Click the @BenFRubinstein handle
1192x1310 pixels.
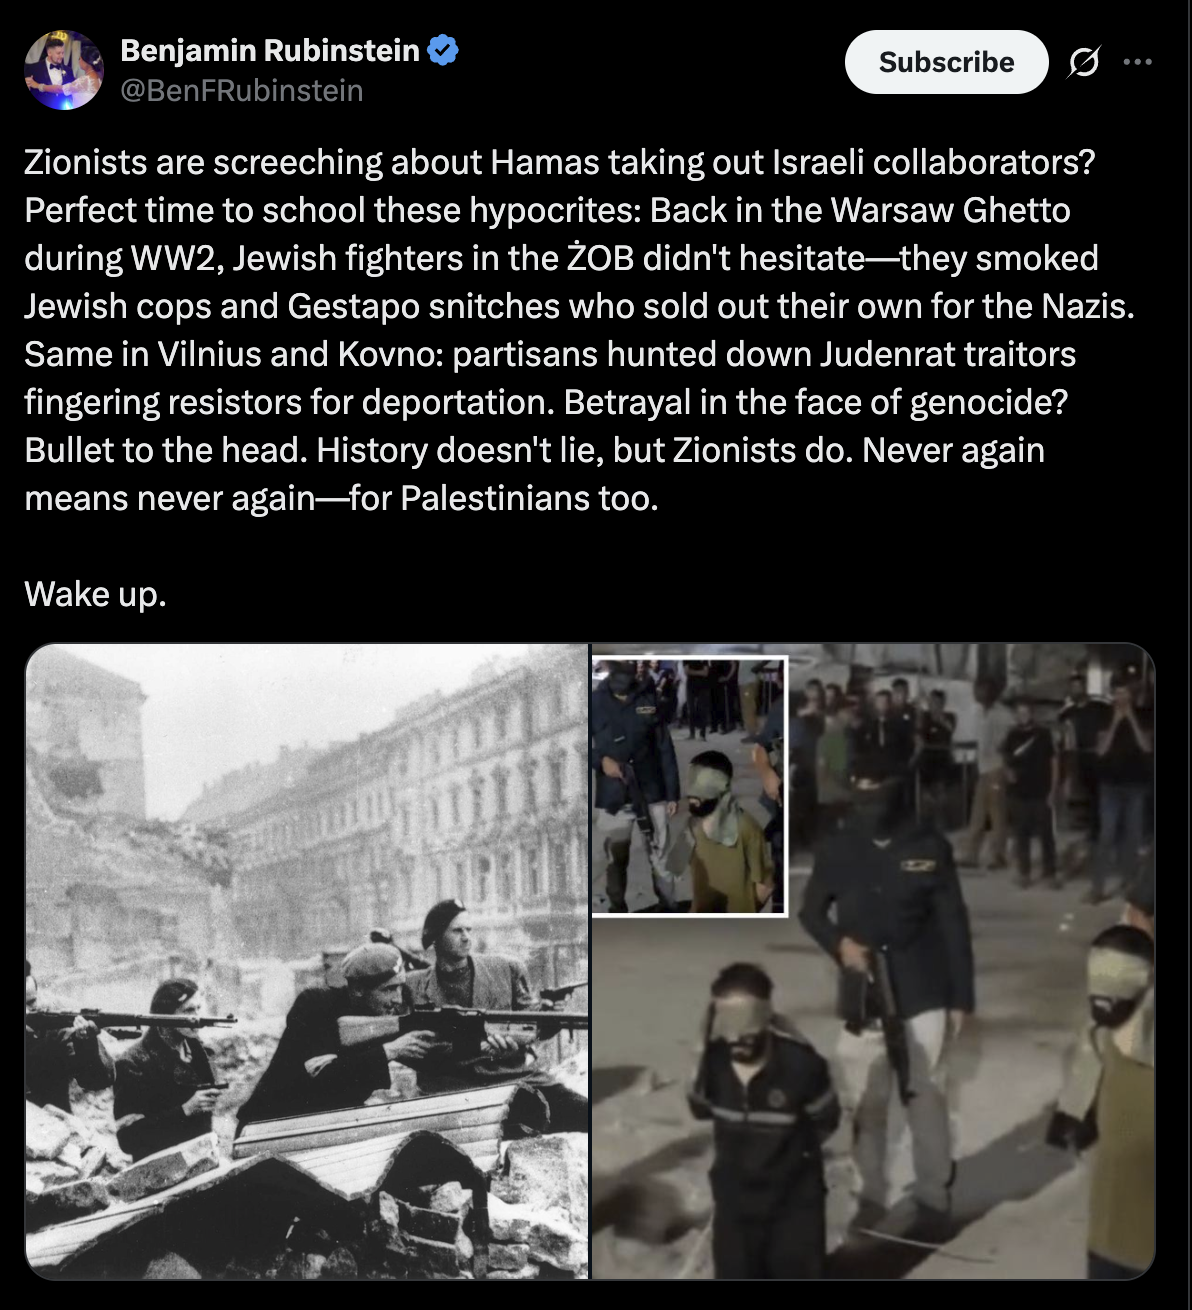click(242, 91)
